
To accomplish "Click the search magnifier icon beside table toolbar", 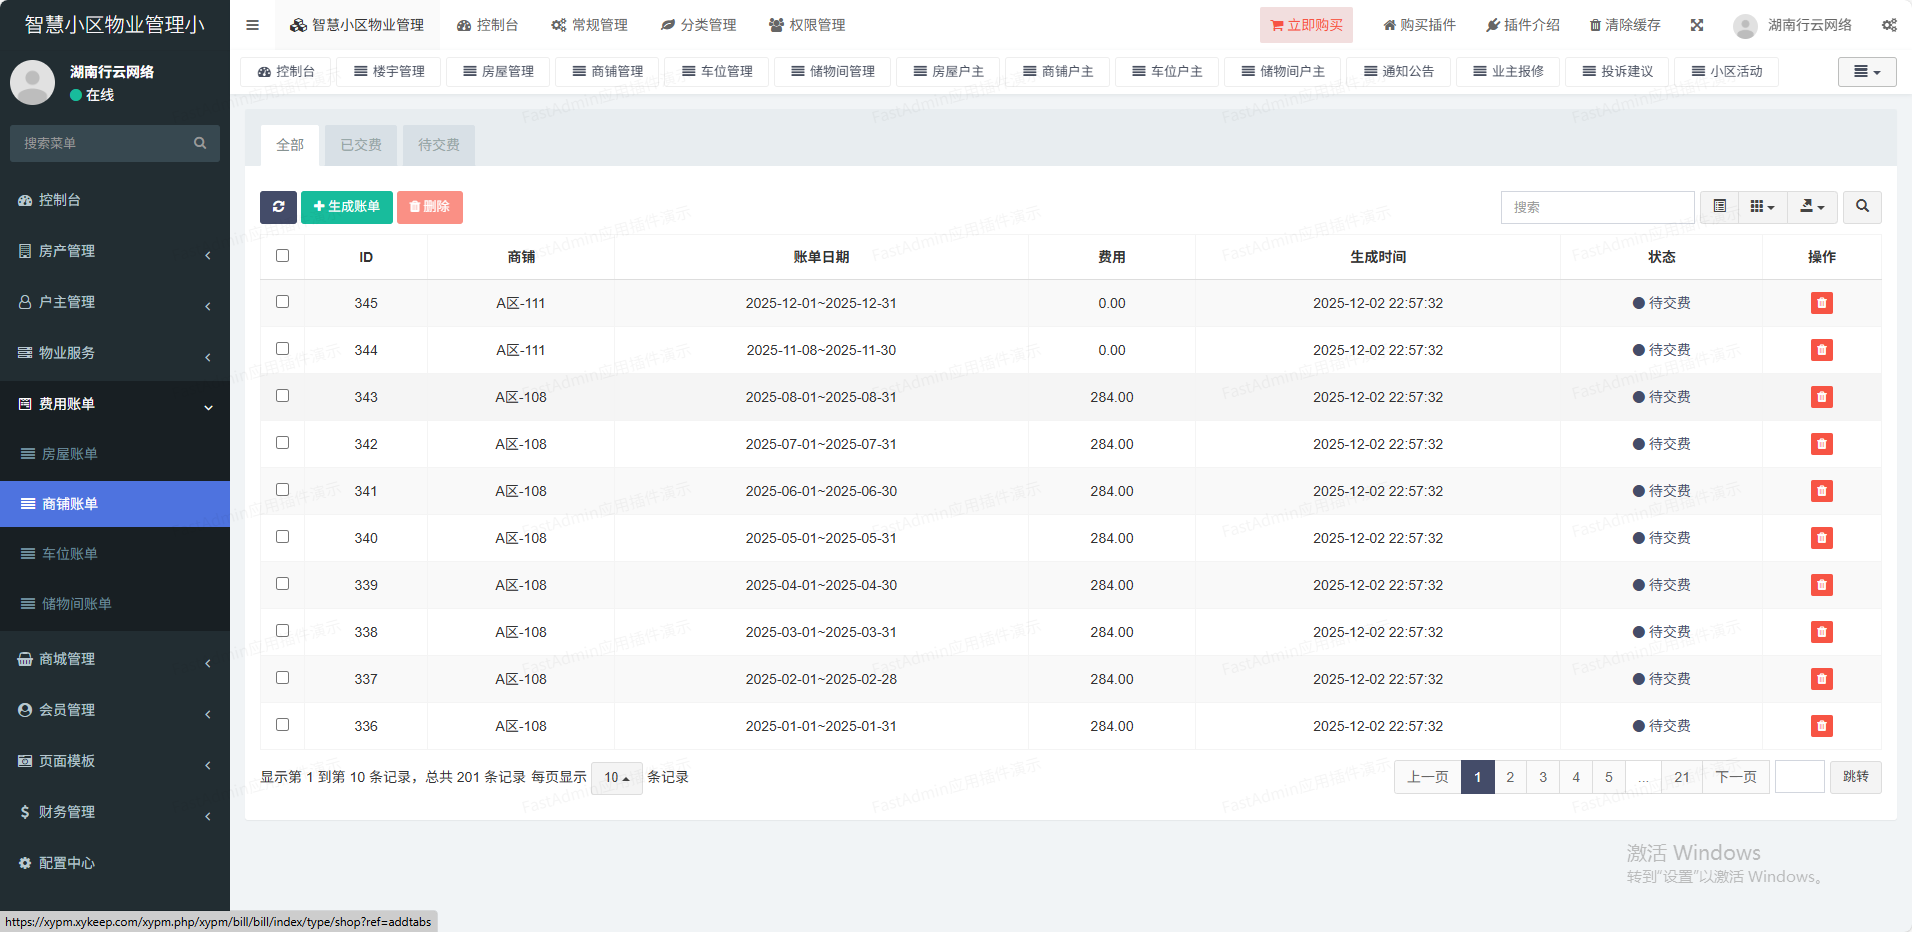I will 1862,207.
